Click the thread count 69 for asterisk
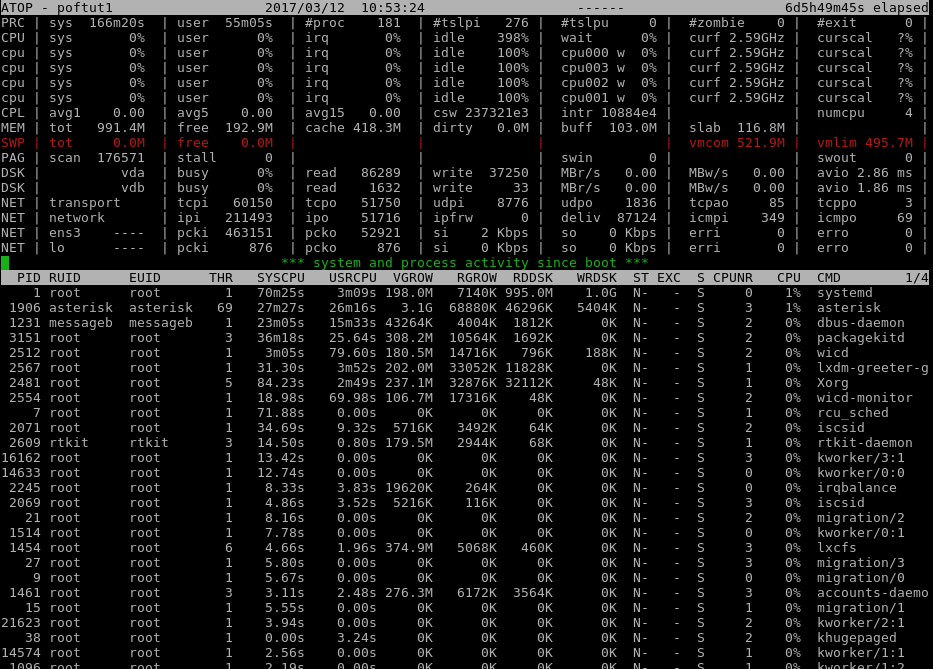933x669 pixels. tap(225, 308)
